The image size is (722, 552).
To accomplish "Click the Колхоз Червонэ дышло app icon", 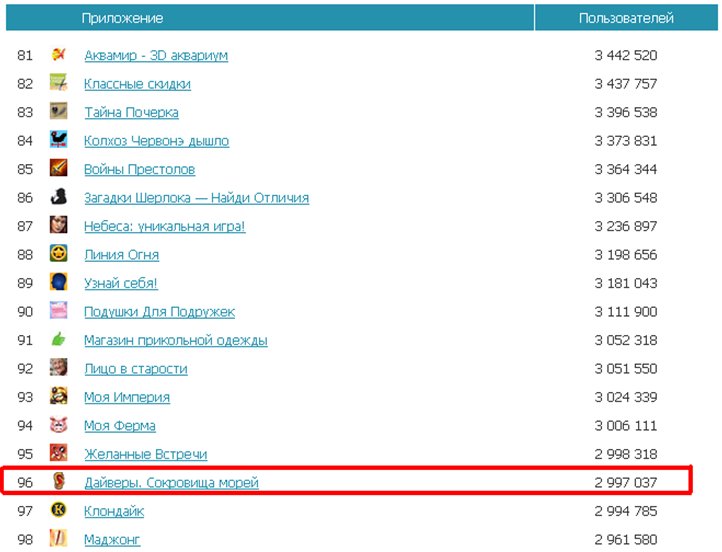I will pos(58,140).
